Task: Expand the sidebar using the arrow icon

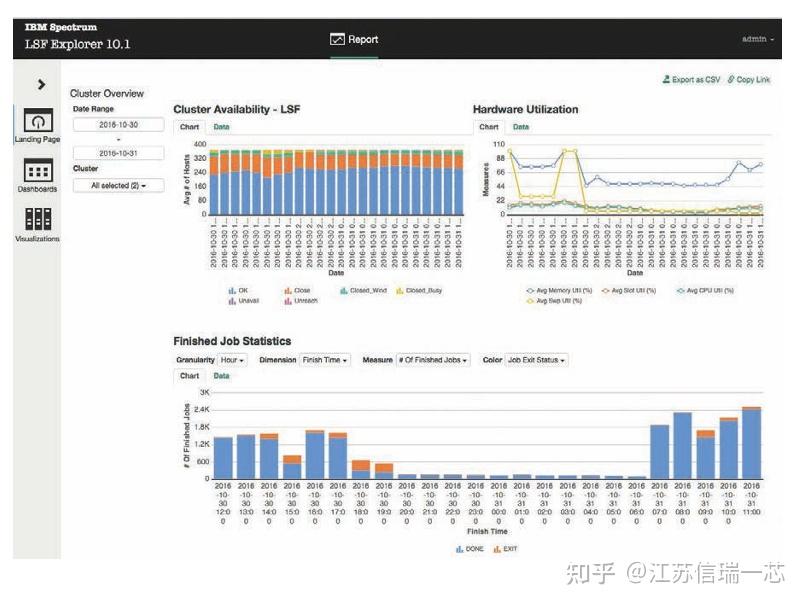Action: [x=39, y=84]
